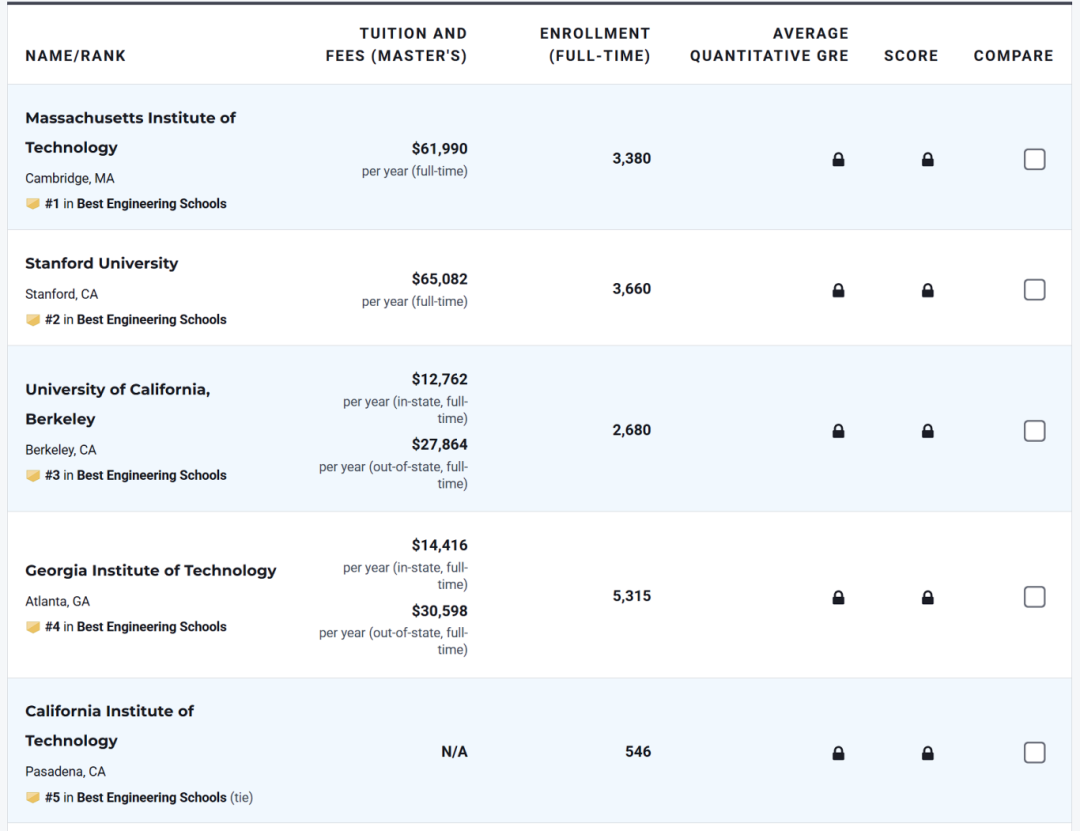The width and height of the screenshot is (1080, 831).
Task: Click Berkeley's $27,864 out-of-state tuition
Action: click(439, 444)
